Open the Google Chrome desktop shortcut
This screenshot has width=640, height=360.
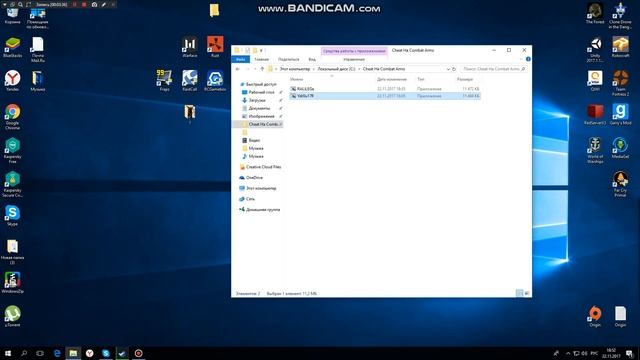(x=12, y=117)
